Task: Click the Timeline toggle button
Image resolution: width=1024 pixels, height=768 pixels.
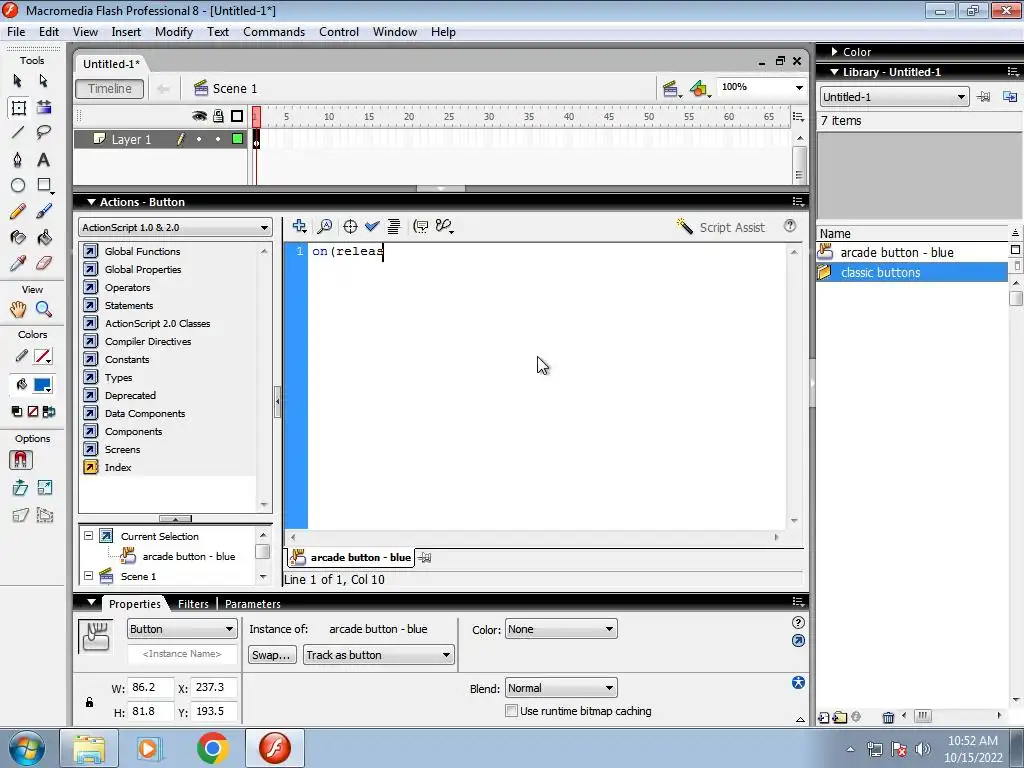Action: point(110,88)
